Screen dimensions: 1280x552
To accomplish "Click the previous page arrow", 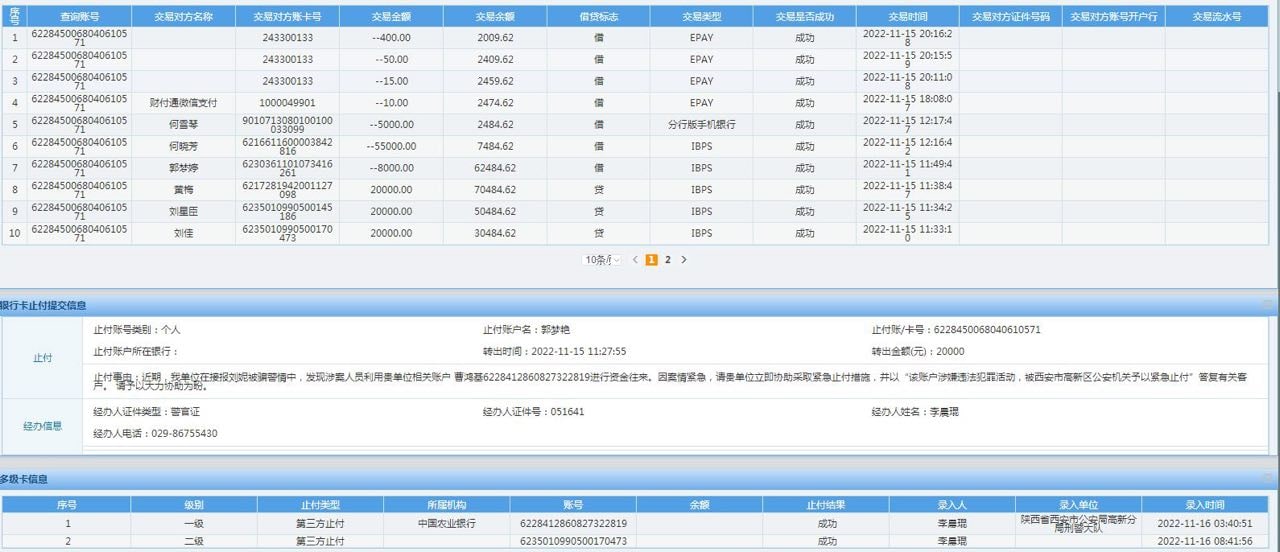I will click(635, 260).
